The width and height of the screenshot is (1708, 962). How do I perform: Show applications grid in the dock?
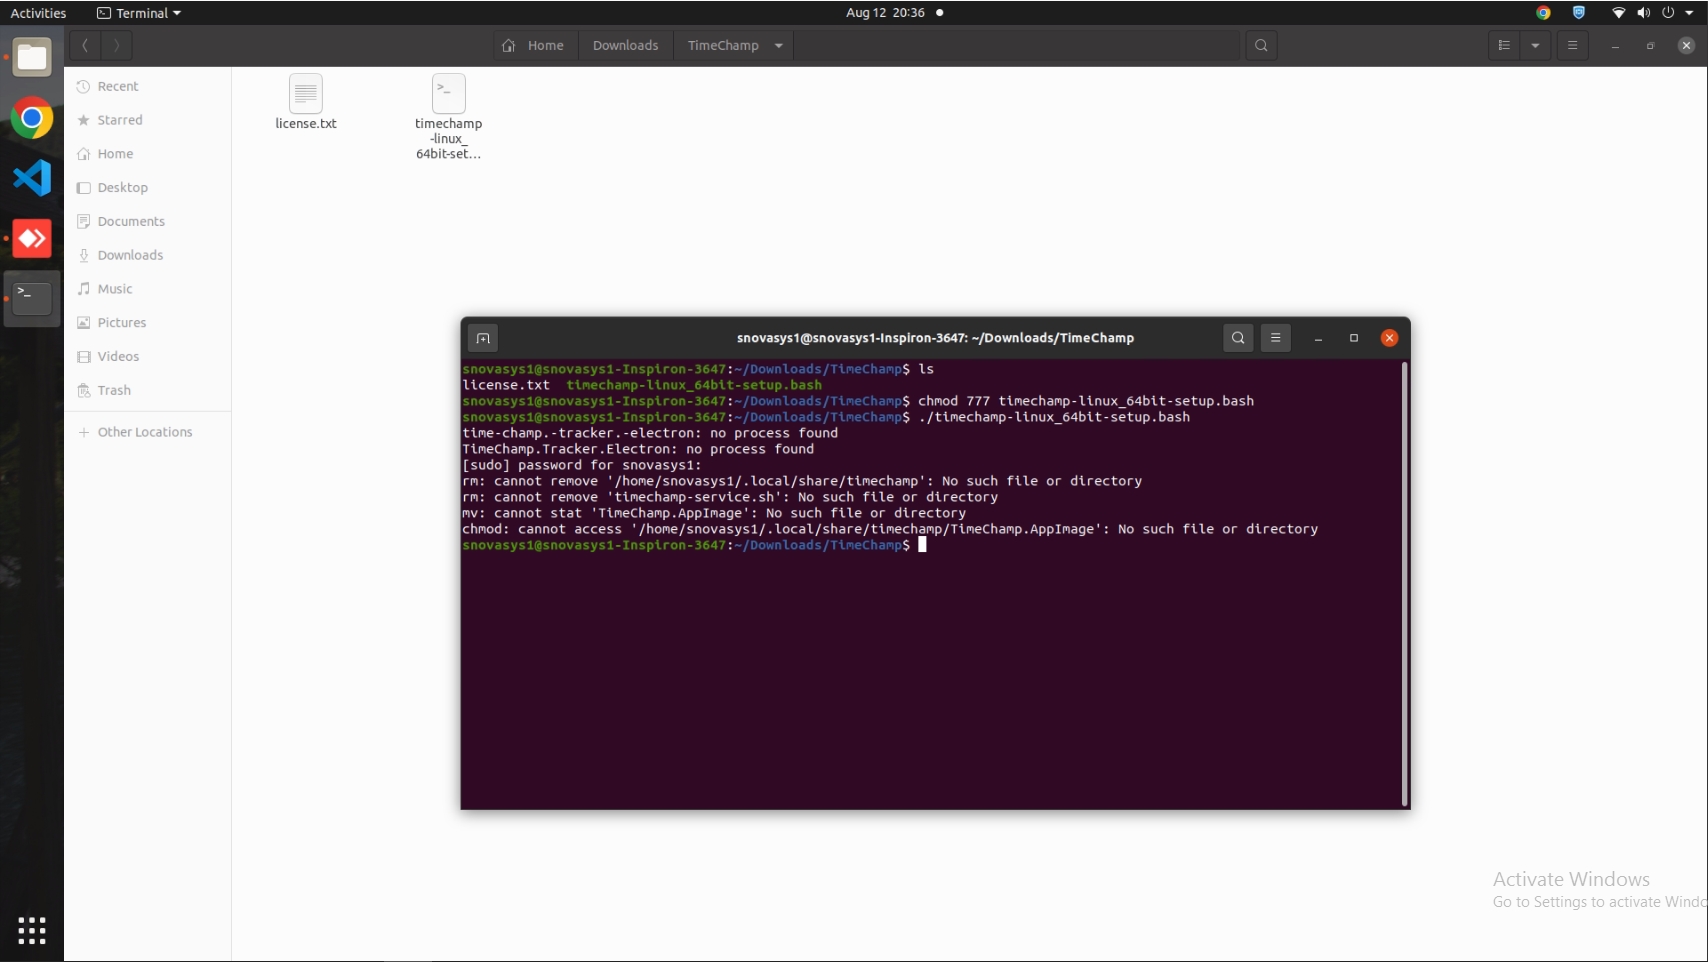click(32, 930)
